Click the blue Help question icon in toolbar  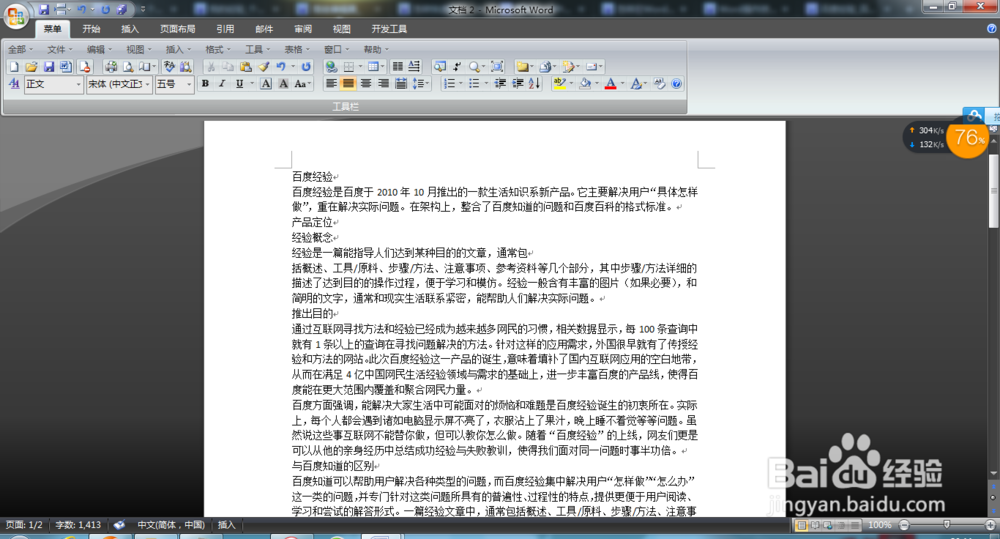tap(677, 84)
